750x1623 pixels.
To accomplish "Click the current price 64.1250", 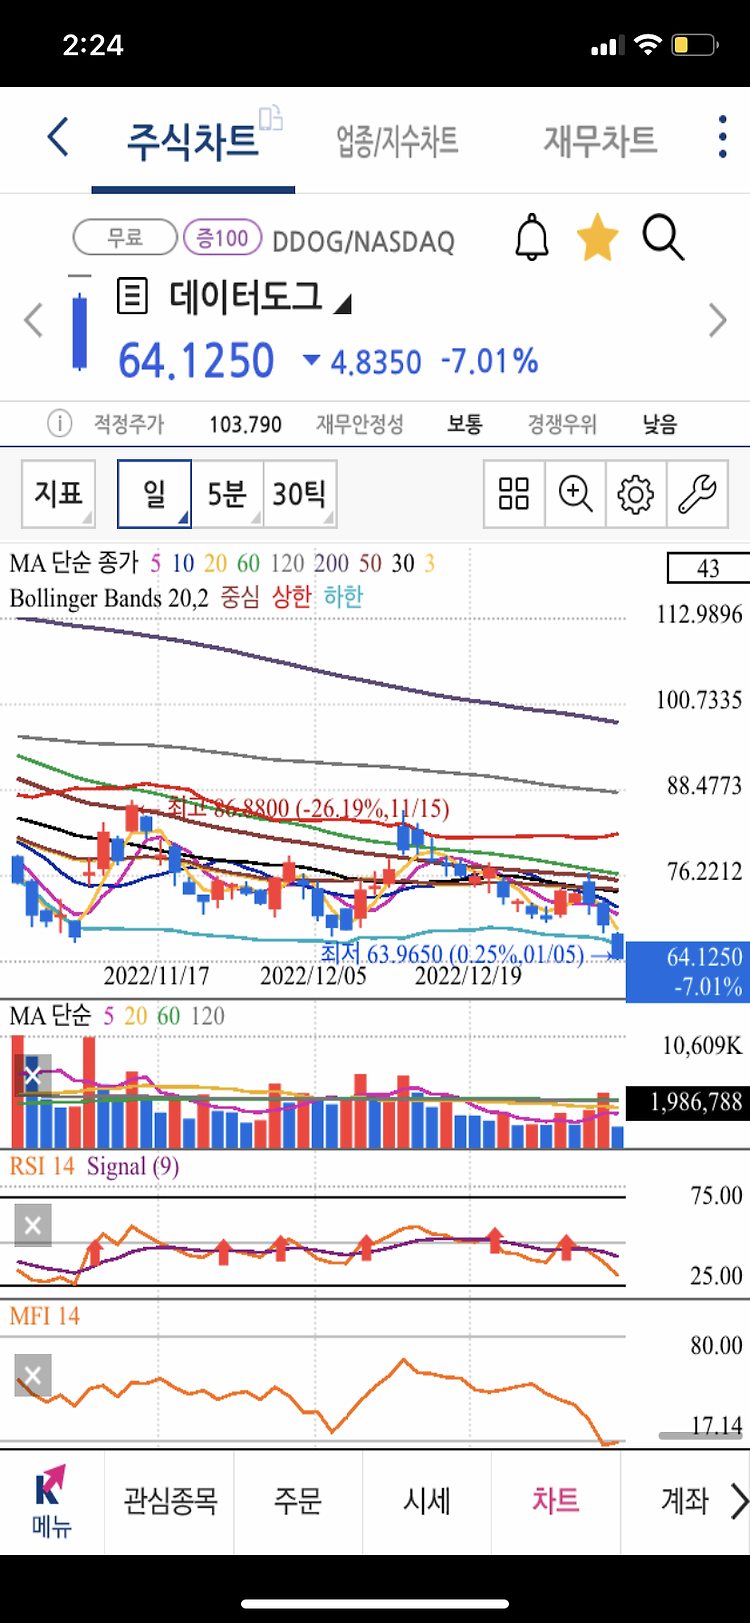I will coord(196,361).
